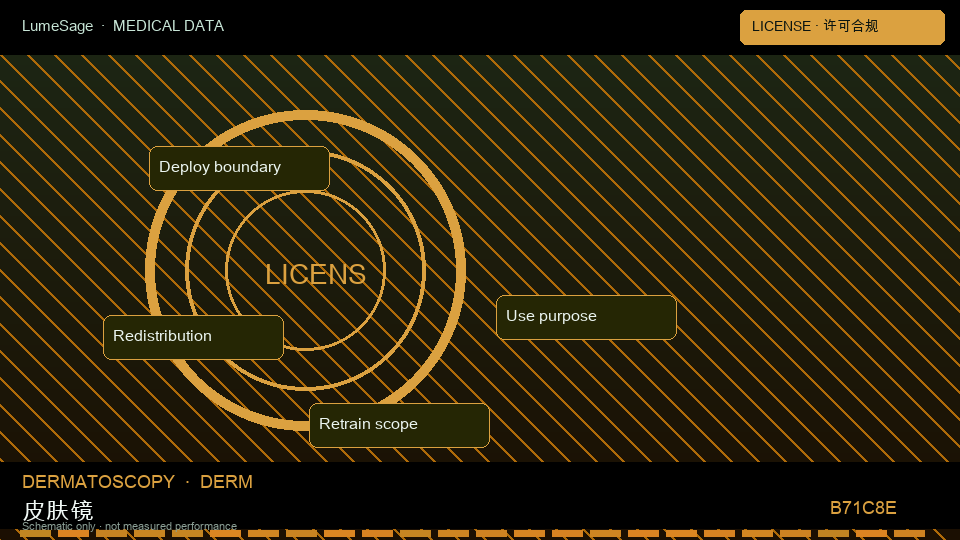Screen dimensions: 960x540
Task: Select the Deploy boundary label
Action: point(239,168)
